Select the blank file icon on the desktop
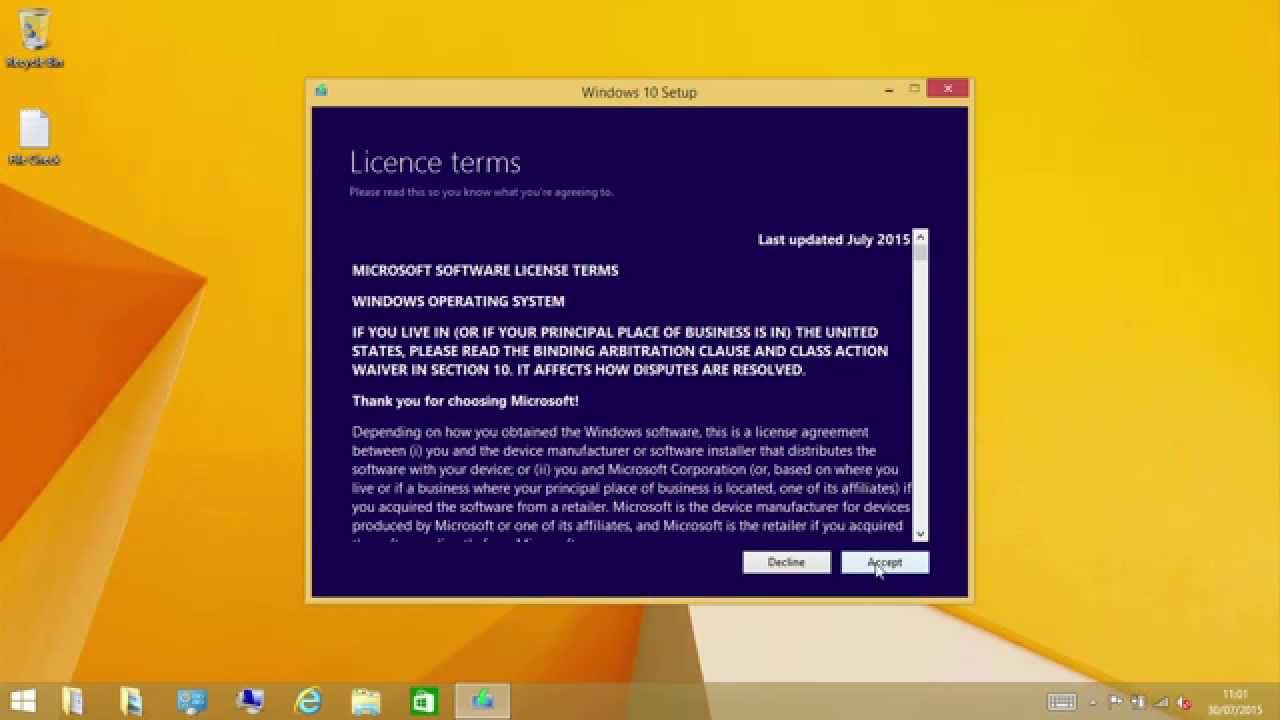Image resolution: width=1280 pixels, height=720 pixels. pos(34,137)
